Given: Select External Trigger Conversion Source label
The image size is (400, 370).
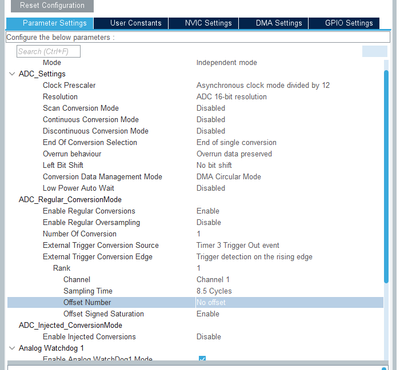Looking at the screenshot, I should click(x=101, y=245).
